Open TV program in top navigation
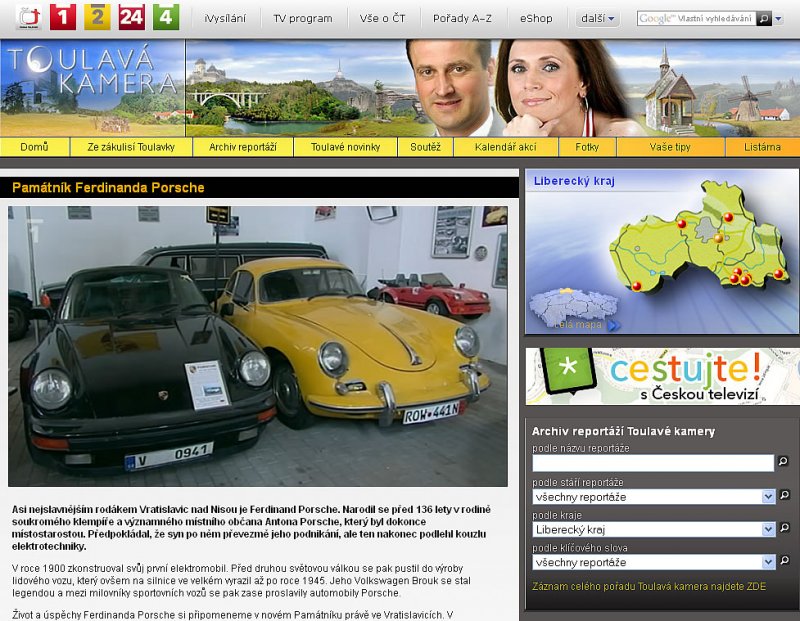This screenshot has height=621, width=800. pyautogui.click(x=303, y=18)
